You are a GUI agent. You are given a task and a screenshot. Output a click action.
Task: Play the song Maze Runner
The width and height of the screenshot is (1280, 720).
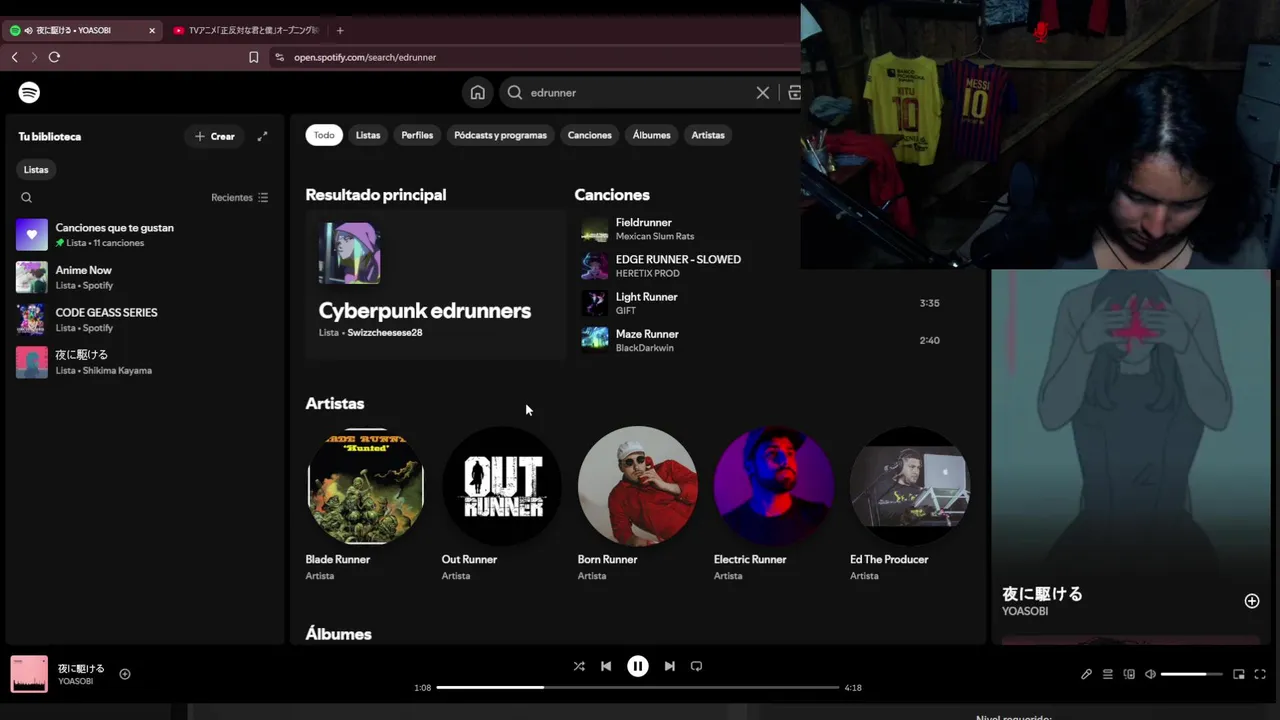[647, 334]
